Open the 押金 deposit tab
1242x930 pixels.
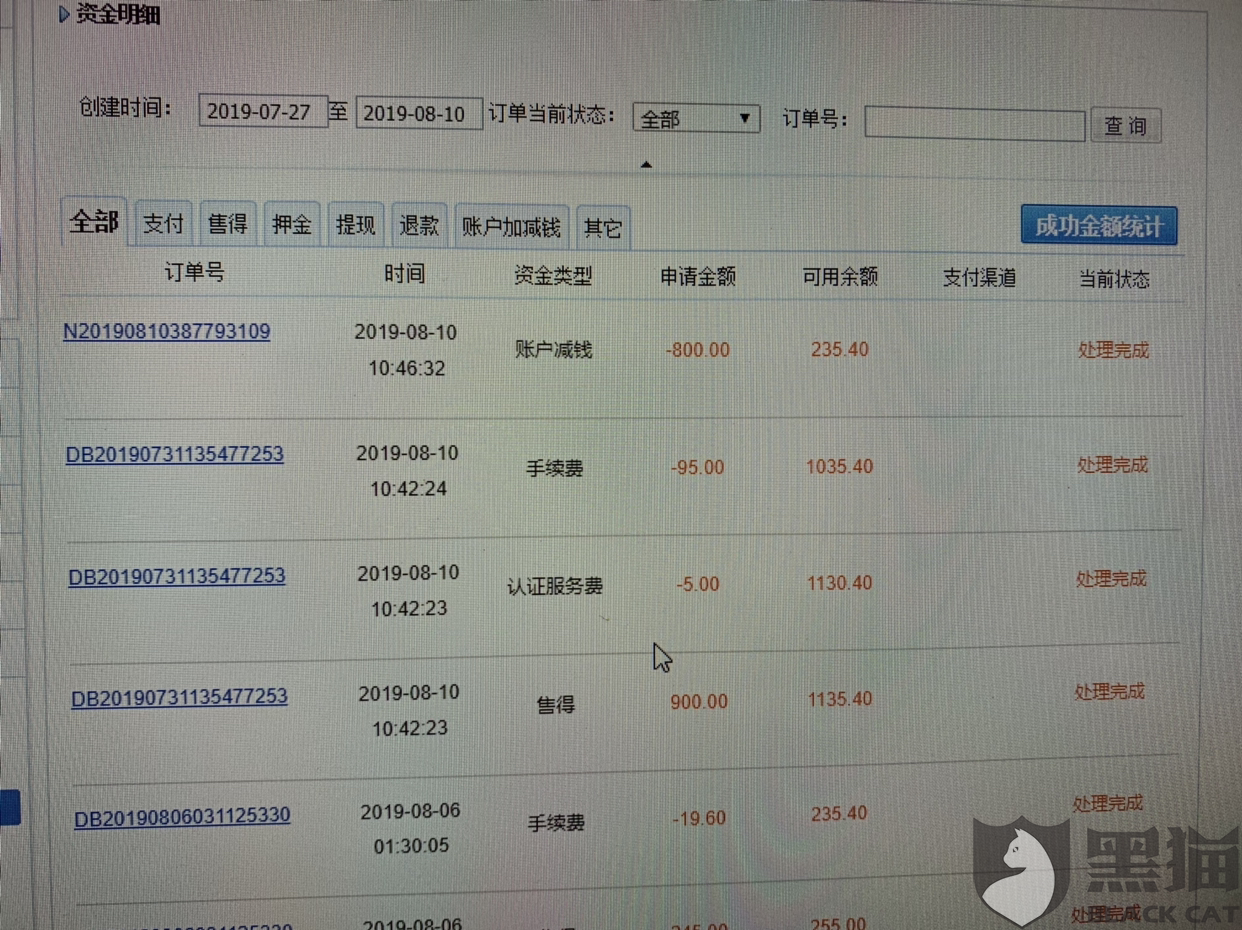point(291,224)
